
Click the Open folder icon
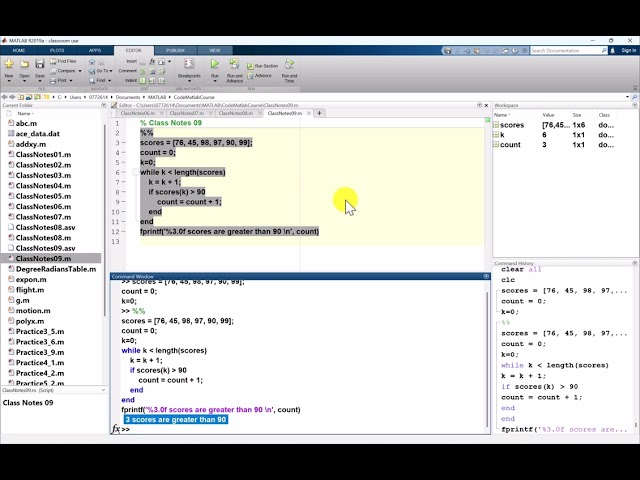pyautogui.click(x=24, y=64)
